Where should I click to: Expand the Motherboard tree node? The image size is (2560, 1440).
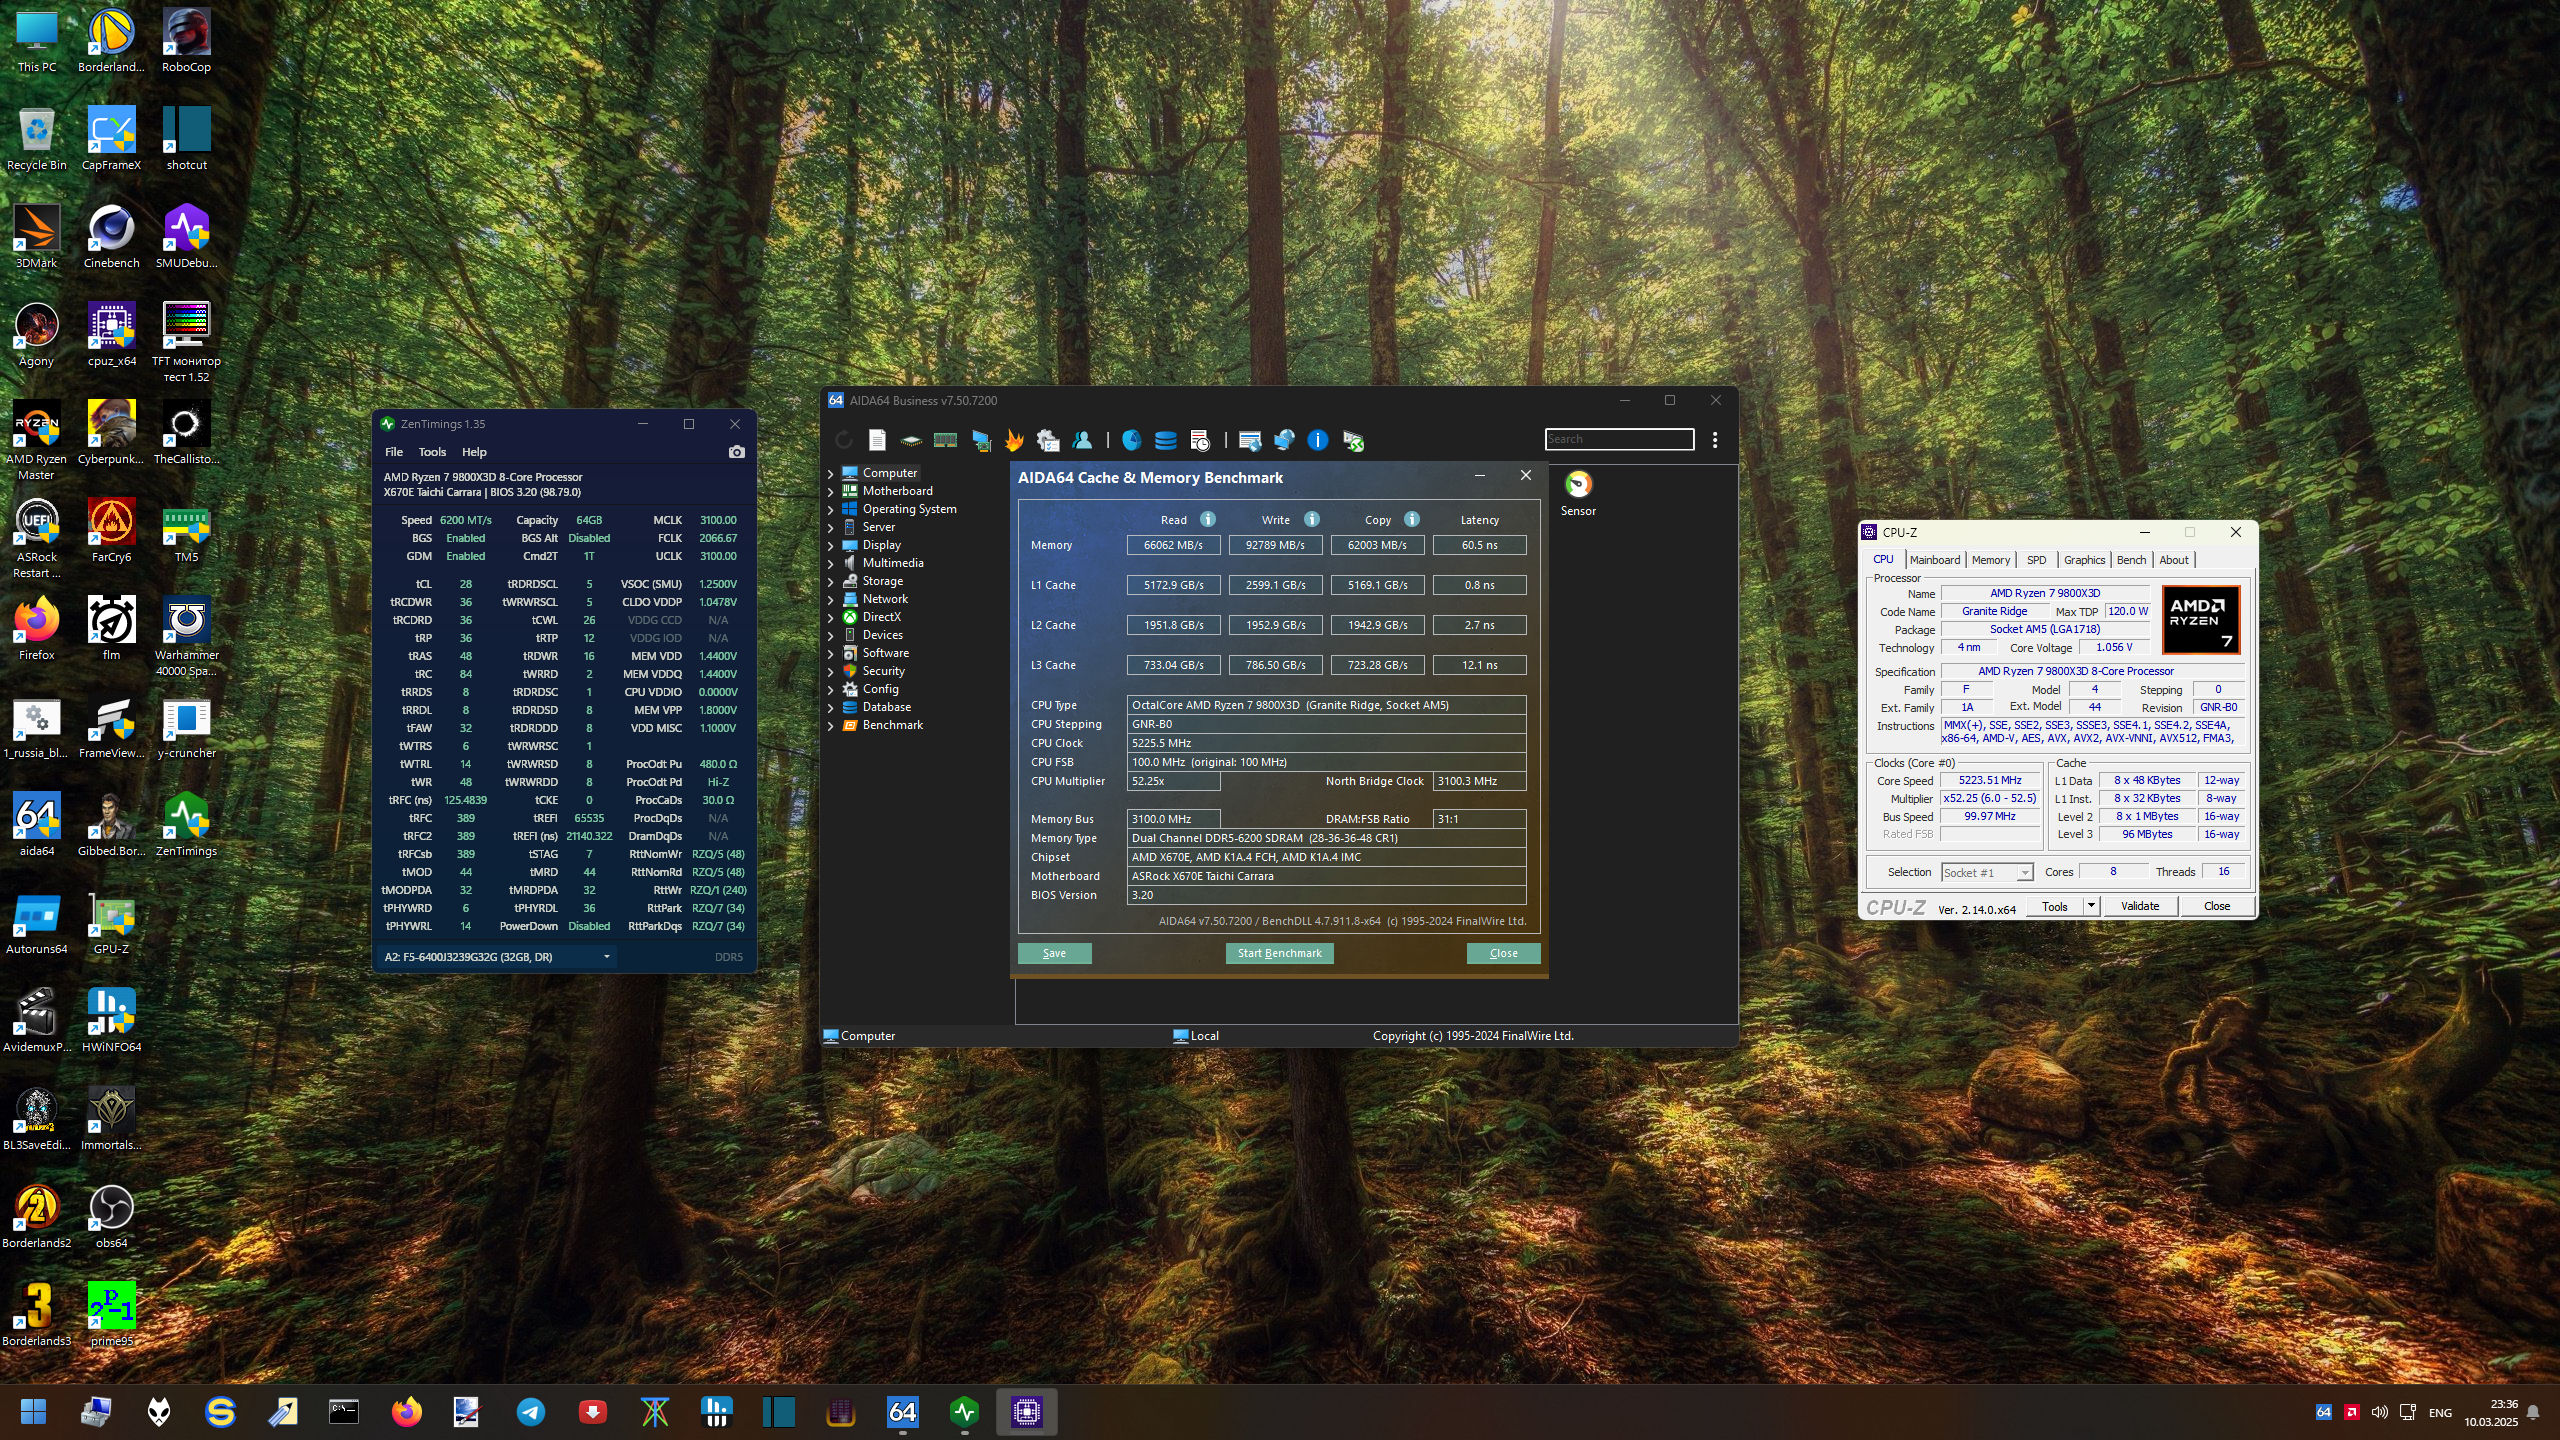click(x=830, y=491)
